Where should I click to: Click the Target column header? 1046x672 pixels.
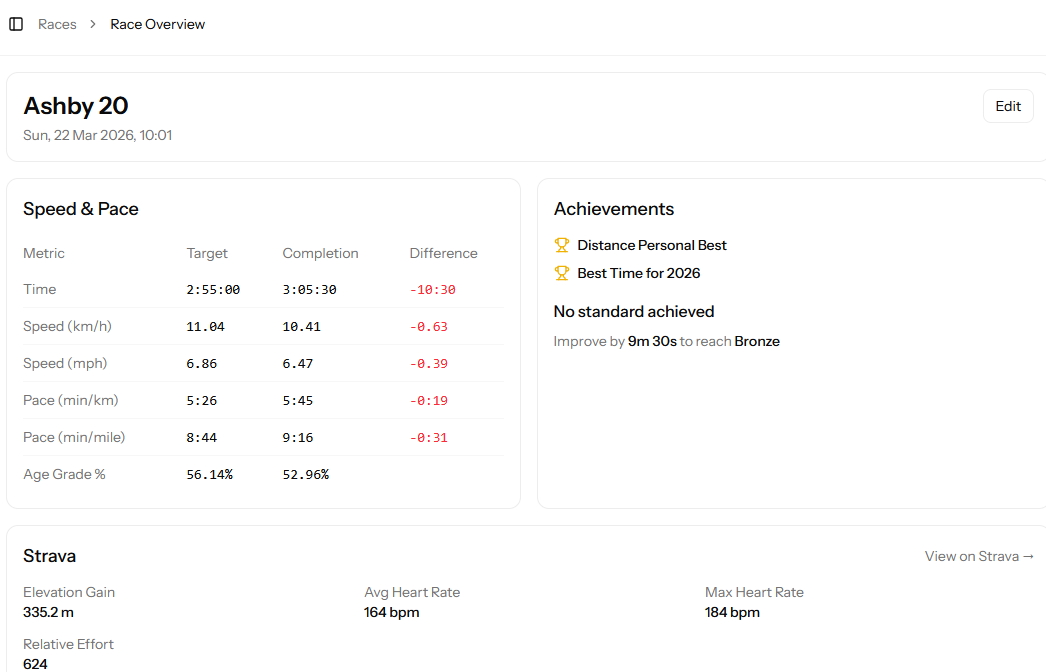coord(207,253)
